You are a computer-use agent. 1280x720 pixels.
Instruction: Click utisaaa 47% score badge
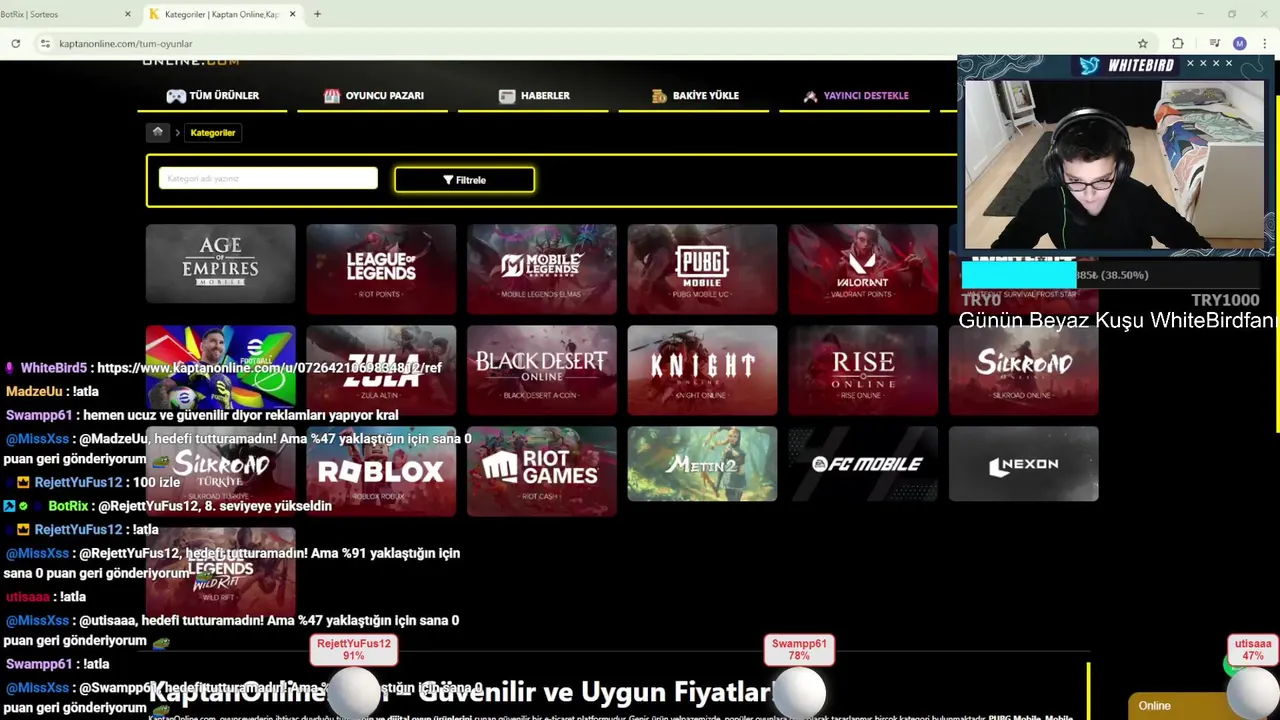point(1253,650)
